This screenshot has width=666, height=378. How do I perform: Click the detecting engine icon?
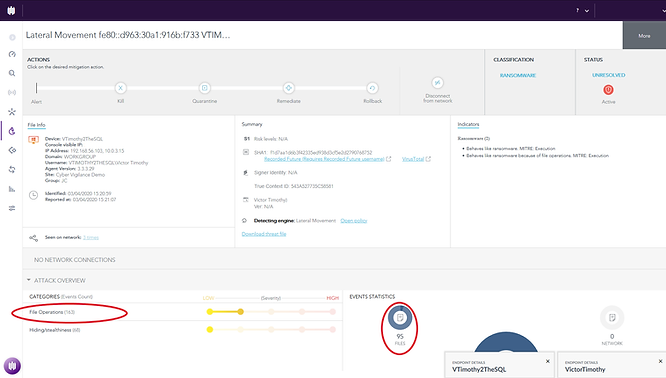coord(245,220)
